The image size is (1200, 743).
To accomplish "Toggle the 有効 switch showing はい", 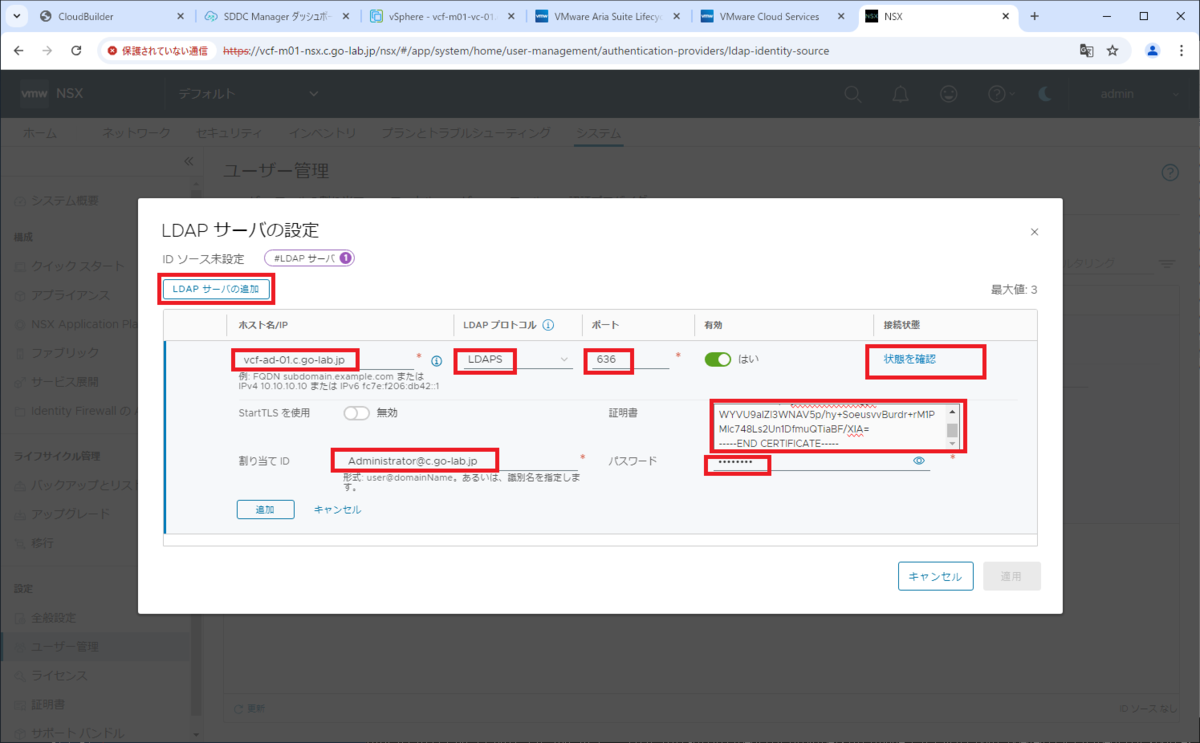I will 717,359.
